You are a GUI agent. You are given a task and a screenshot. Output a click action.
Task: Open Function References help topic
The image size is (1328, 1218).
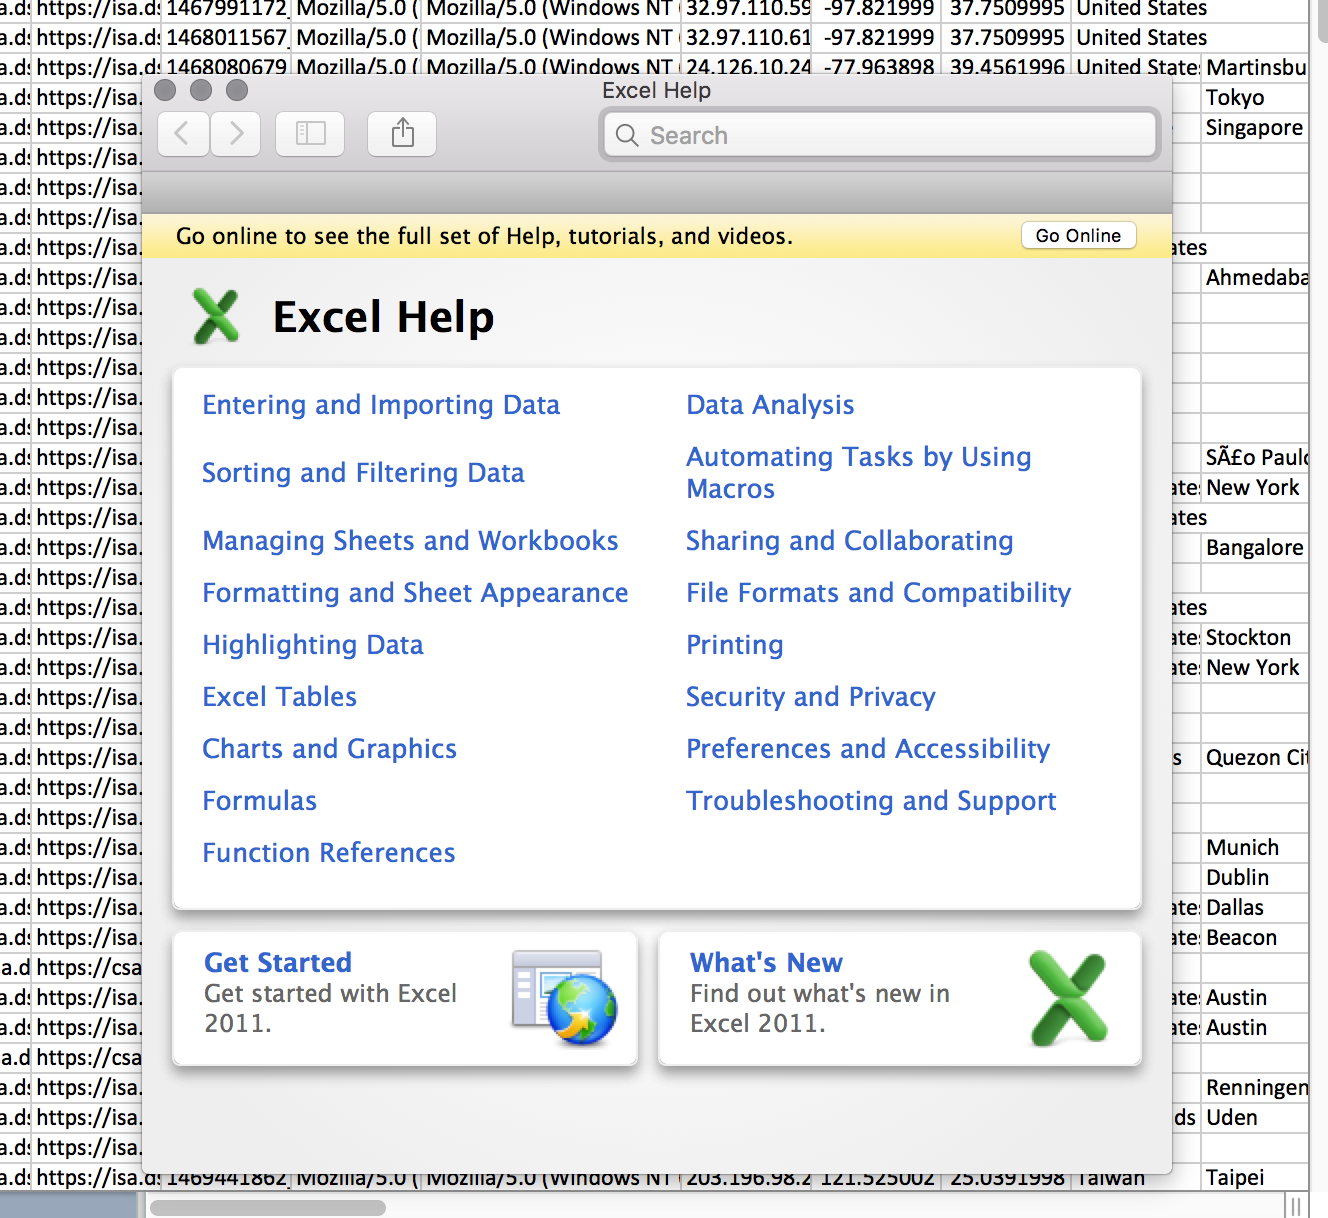(x=329, y=853)
